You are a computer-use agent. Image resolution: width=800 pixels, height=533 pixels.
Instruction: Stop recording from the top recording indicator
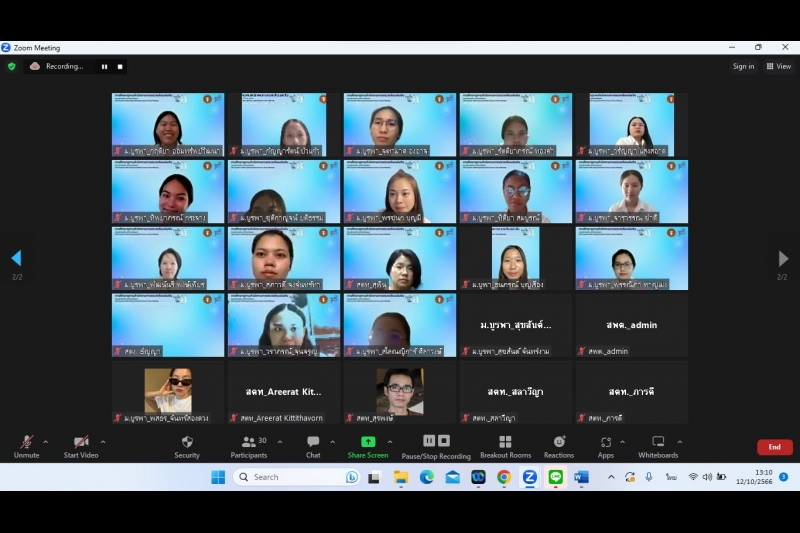point(120,66)
